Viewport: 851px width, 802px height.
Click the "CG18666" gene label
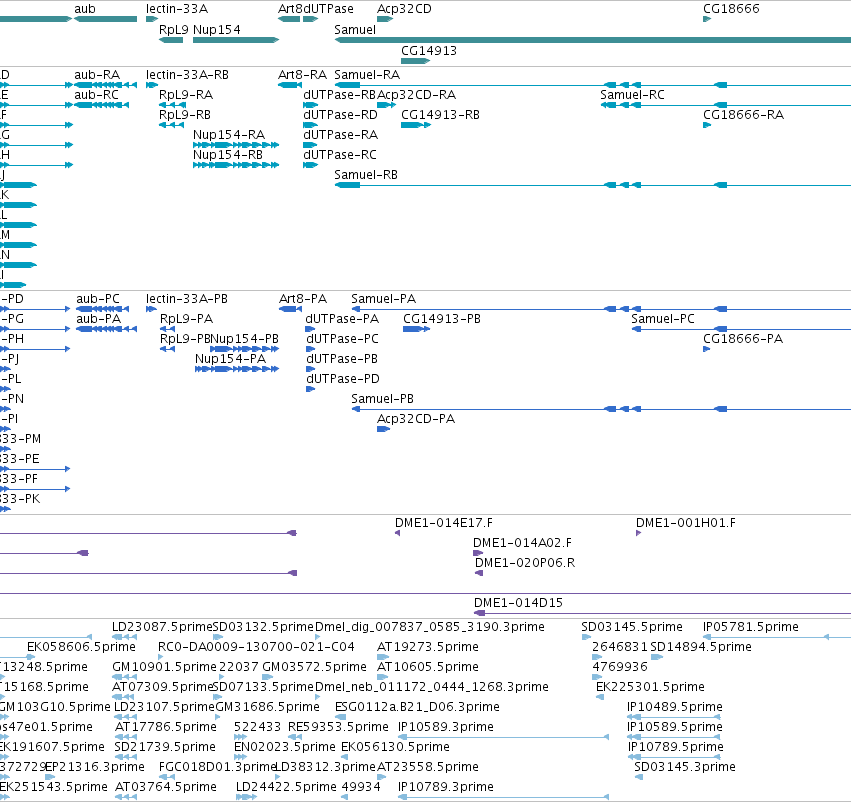click(731, 9)
